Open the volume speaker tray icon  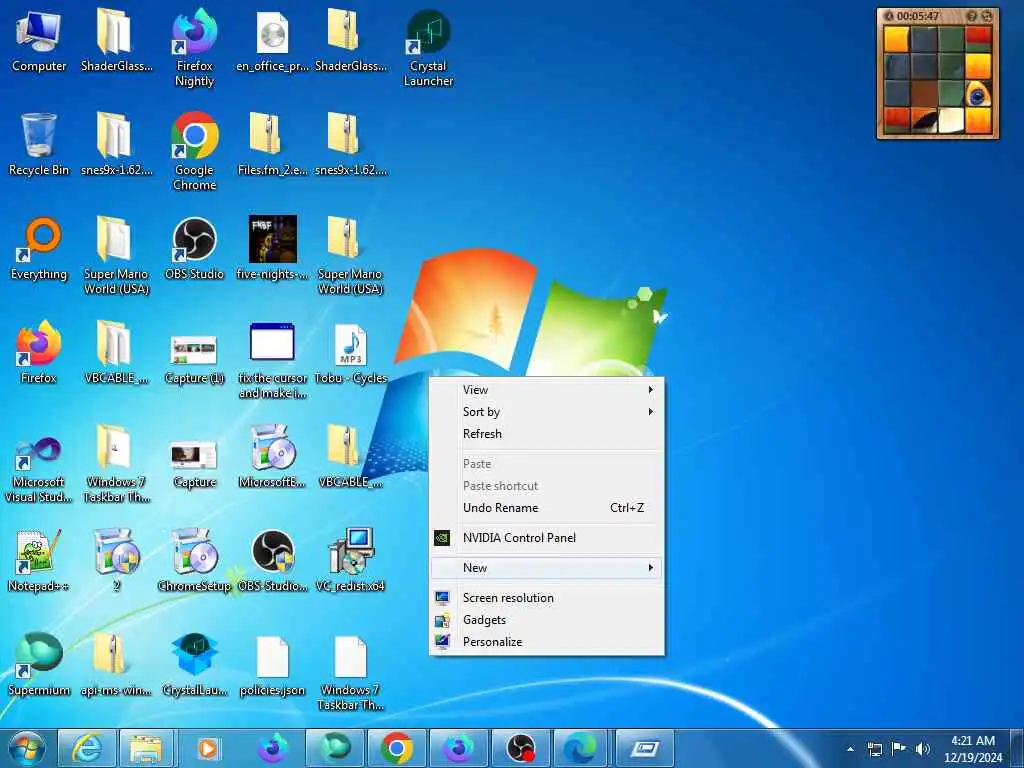922,749
